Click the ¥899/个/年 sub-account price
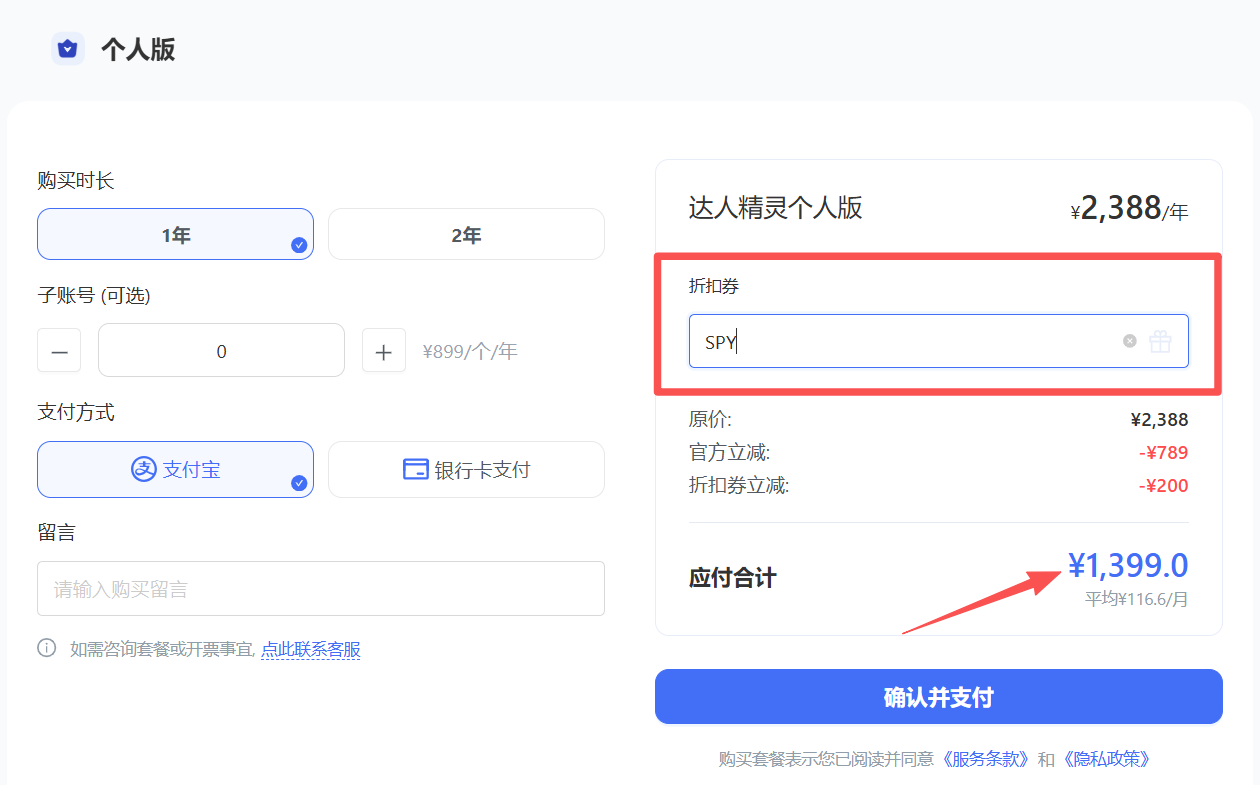The height and width of the screenshot is (785, 1260). click(x=470, y=351)
